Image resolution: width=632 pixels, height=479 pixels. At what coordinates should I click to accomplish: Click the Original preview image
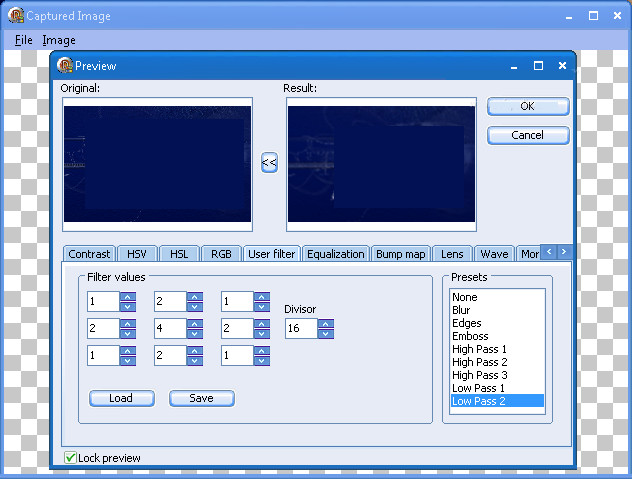(x=158, y=164)
